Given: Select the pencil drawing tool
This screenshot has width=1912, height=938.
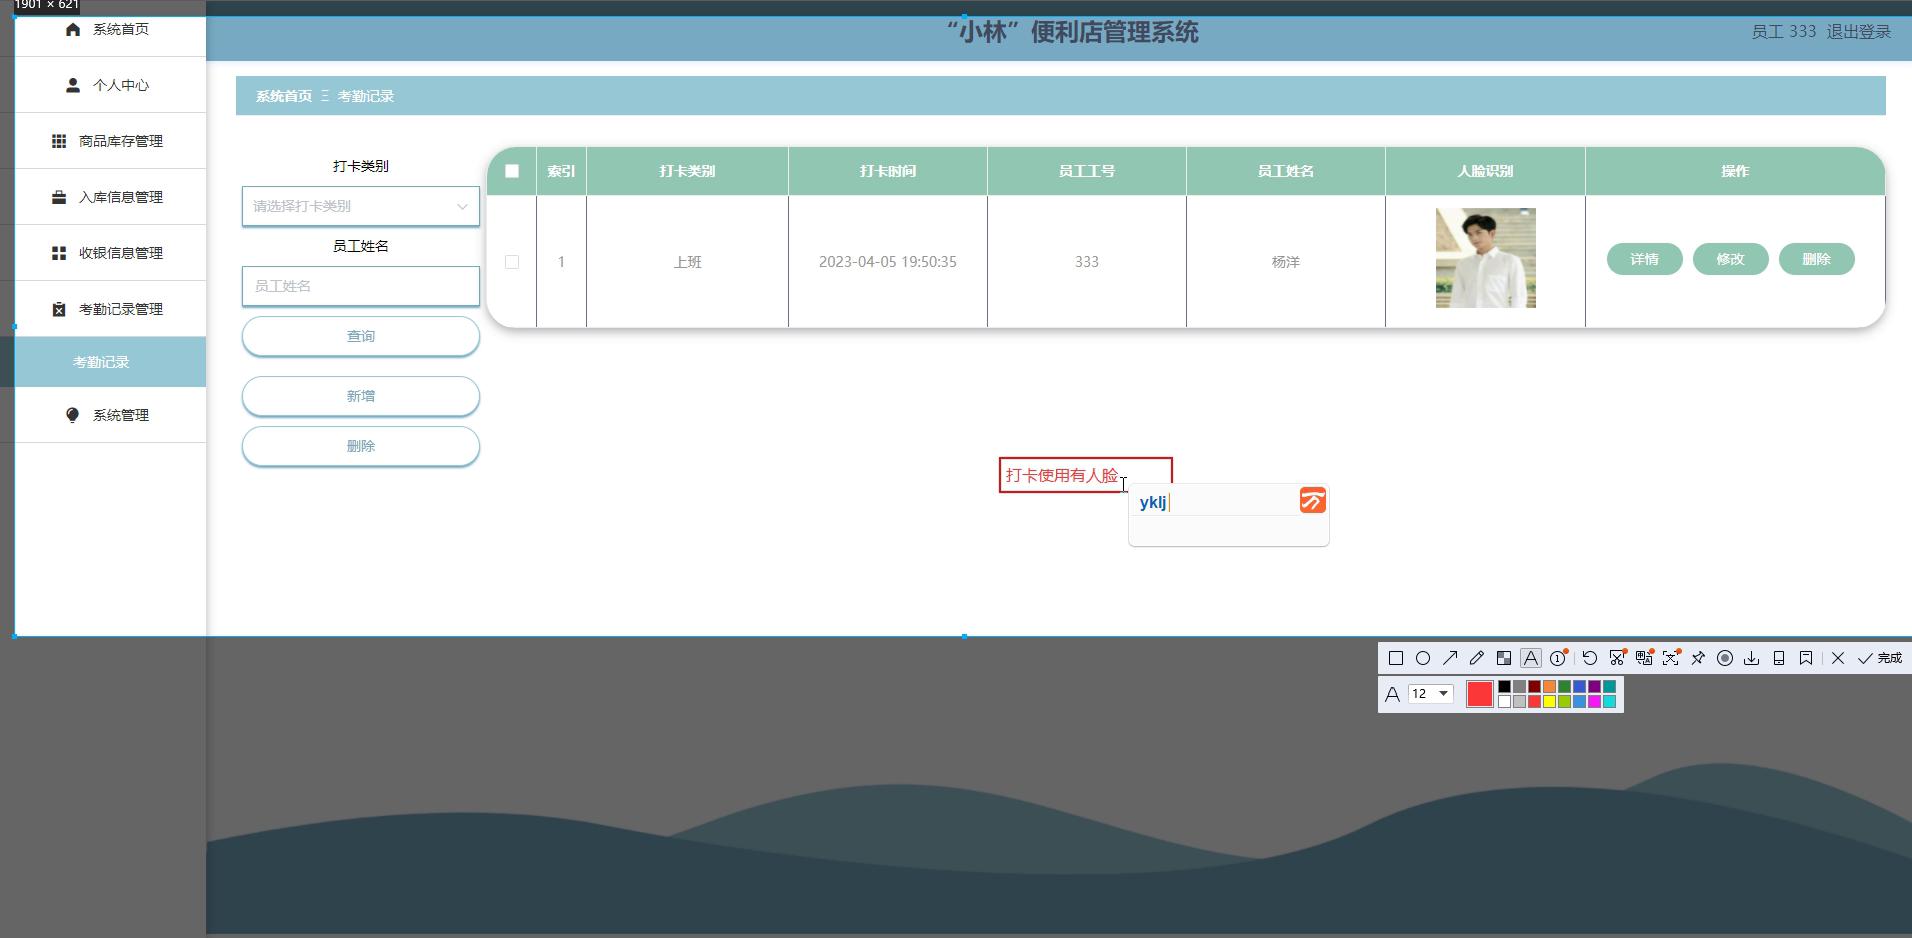Looking at the screenshot, I should (x=1477, y=658).
